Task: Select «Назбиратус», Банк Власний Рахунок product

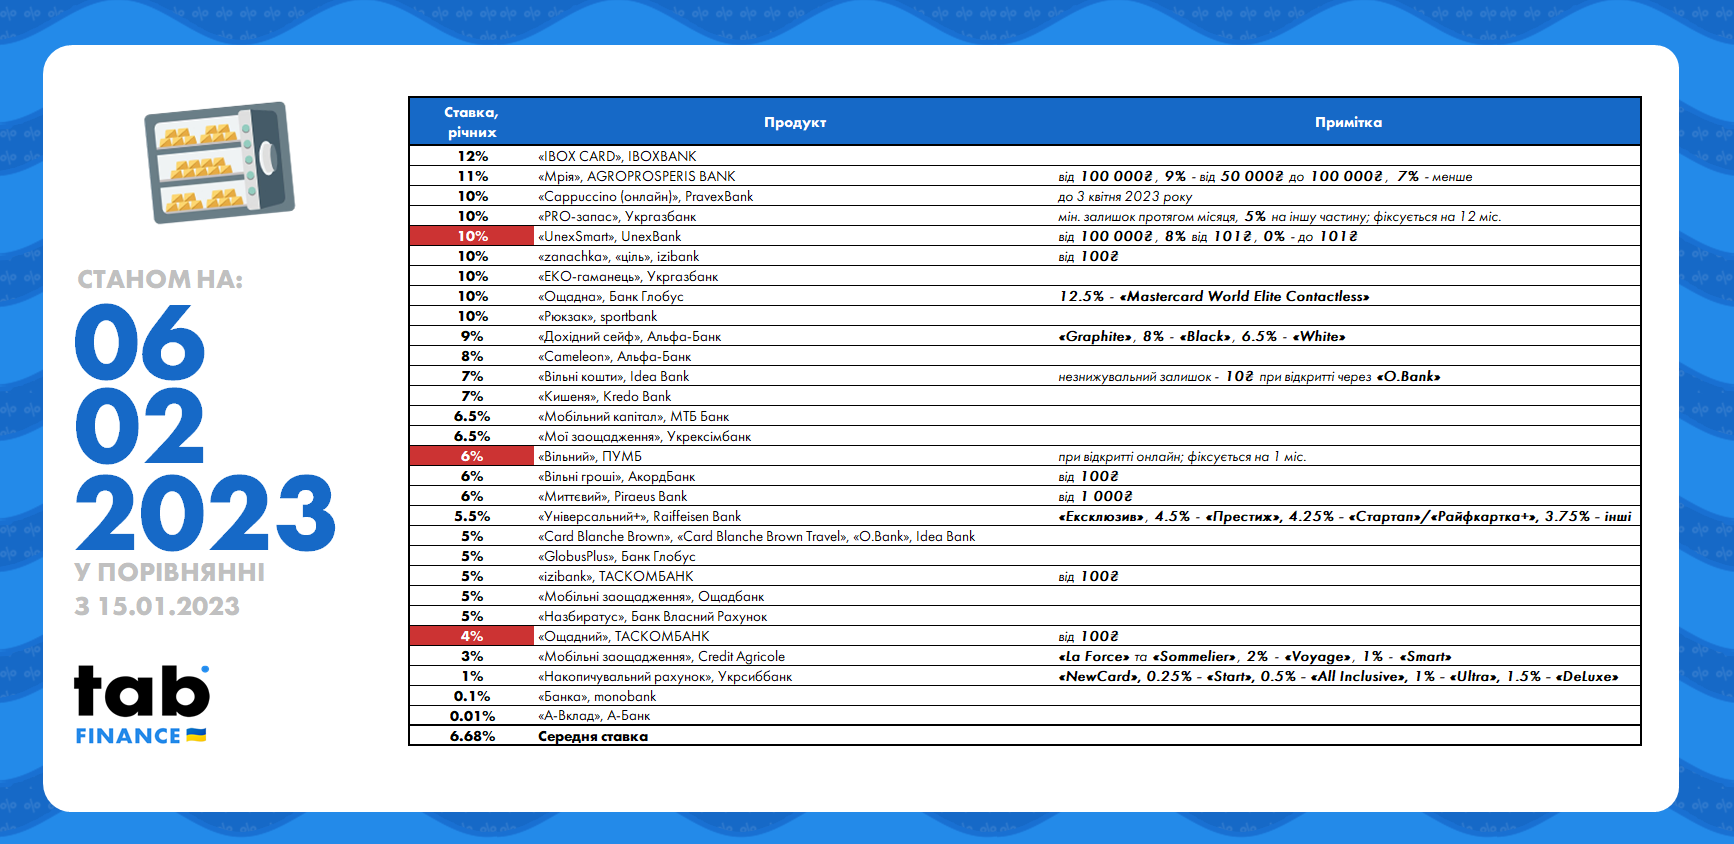Action: [653, 616]
